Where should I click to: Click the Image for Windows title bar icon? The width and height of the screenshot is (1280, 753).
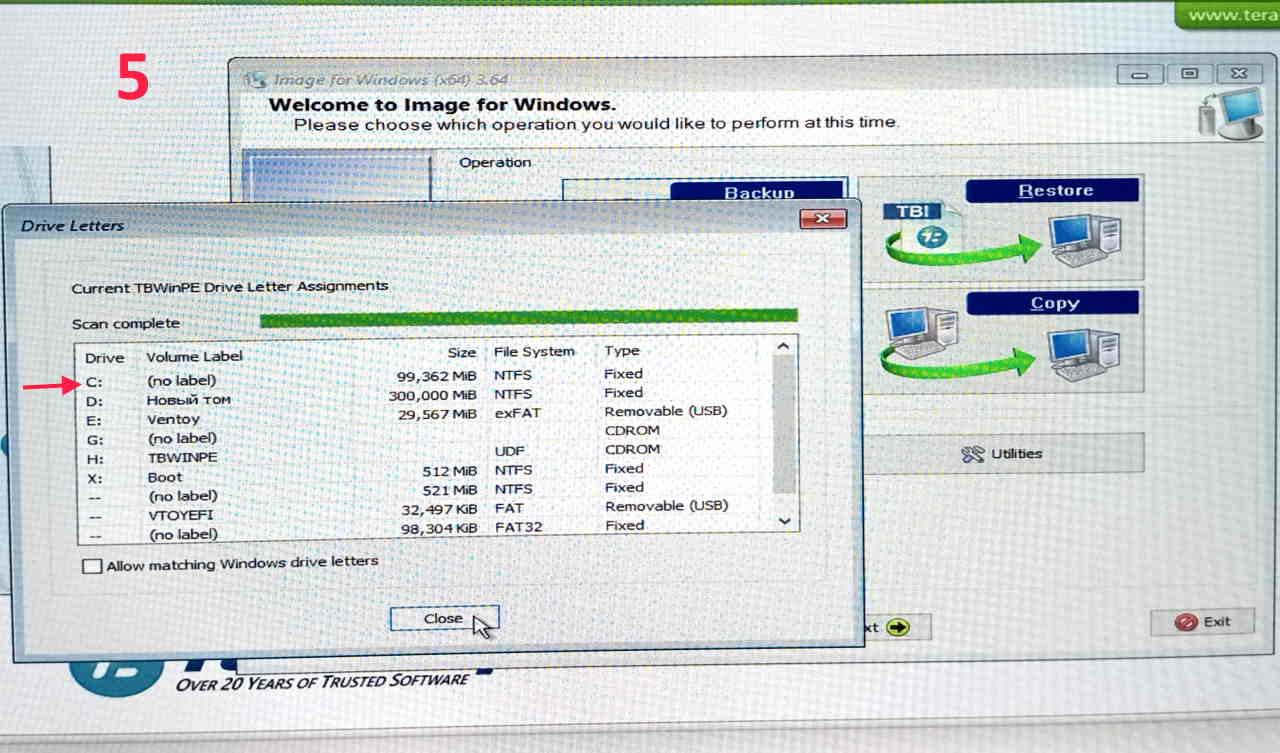tap(256, 79)
